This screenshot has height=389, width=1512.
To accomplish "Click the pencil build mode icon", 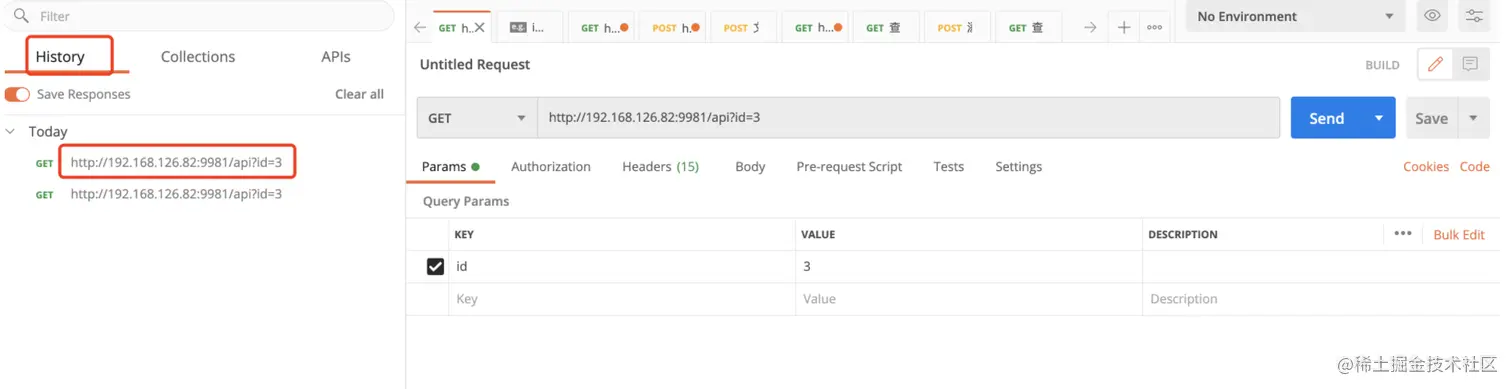I will click(1435, 64).
